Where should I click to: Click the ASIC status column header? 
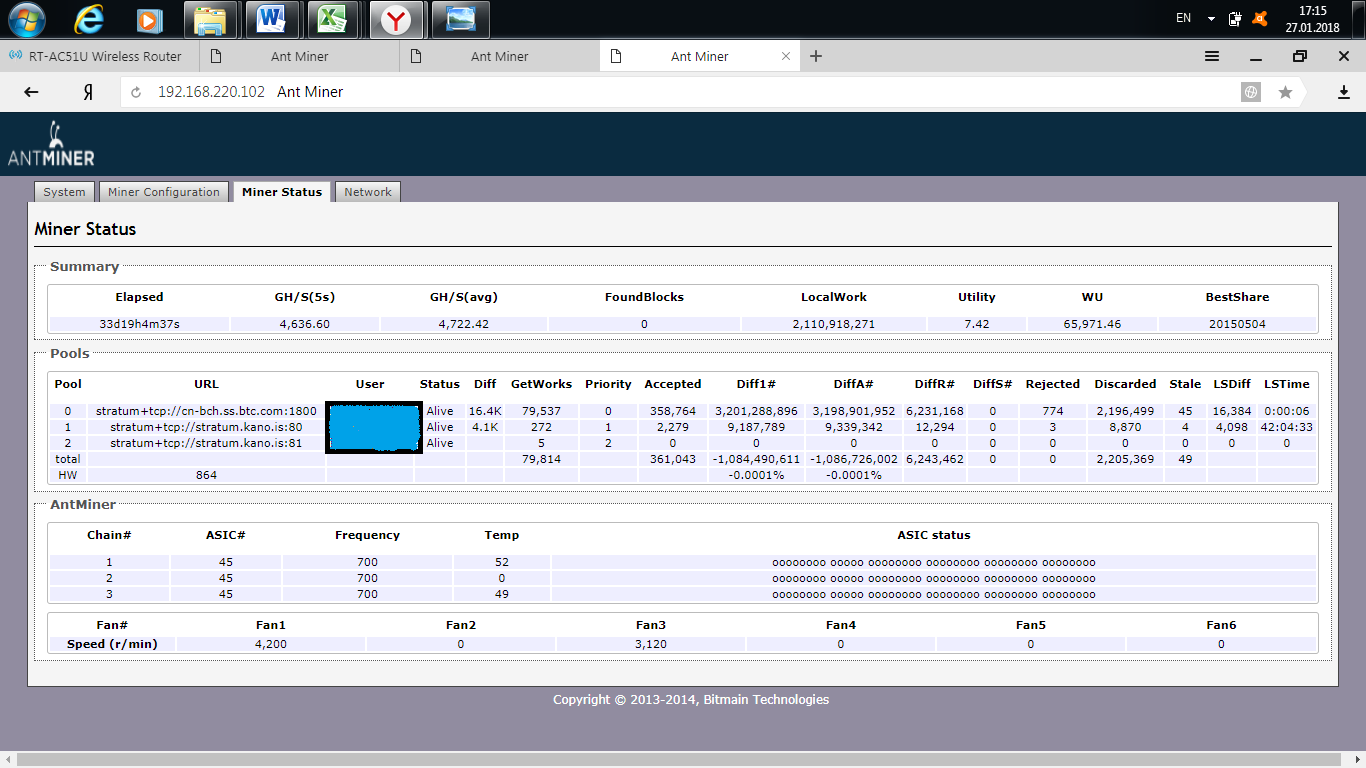click(x=934, y=535)
